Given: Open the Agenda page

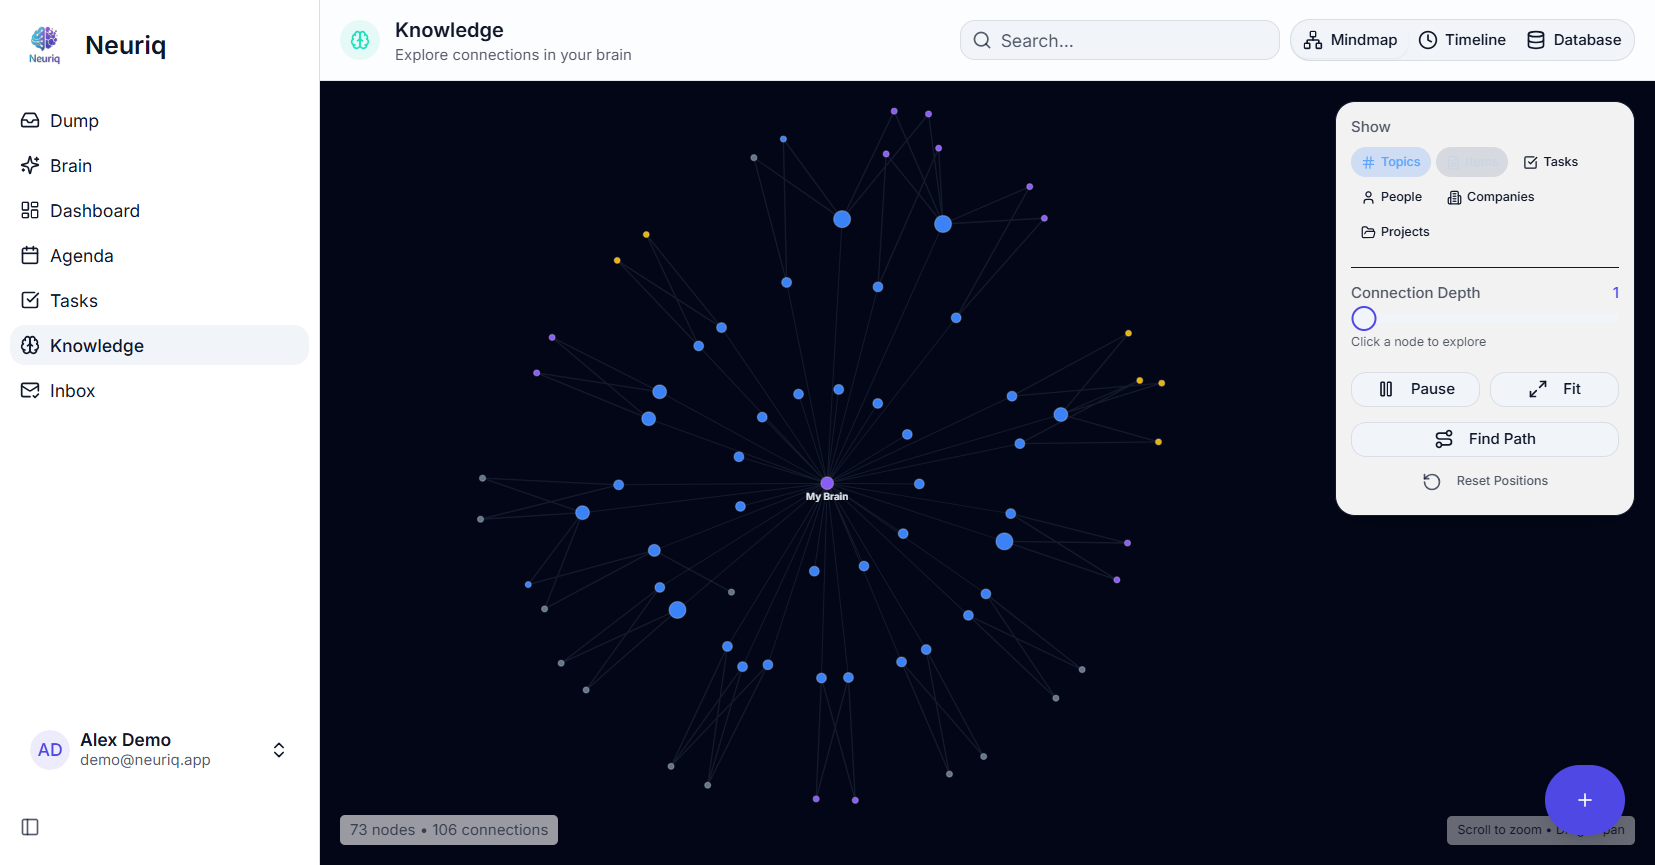Looking at the screenshot, I should (159, 256).
